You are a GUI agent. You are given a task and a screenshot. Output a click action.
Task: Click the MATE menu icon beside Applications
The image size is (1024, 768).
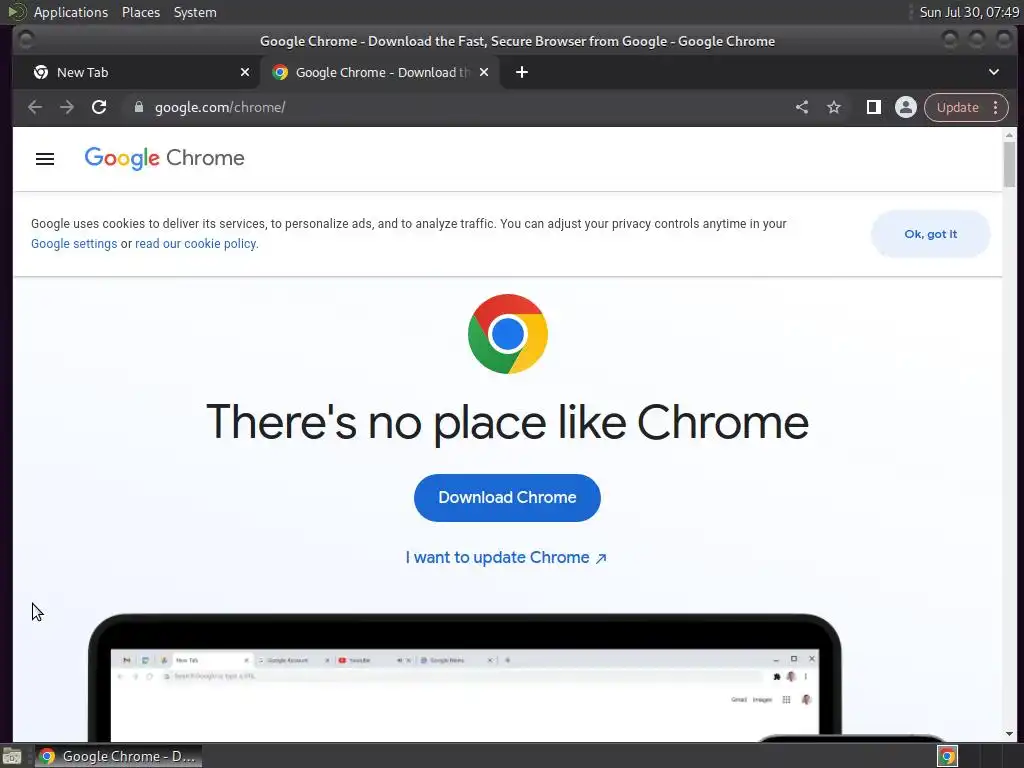16,12
